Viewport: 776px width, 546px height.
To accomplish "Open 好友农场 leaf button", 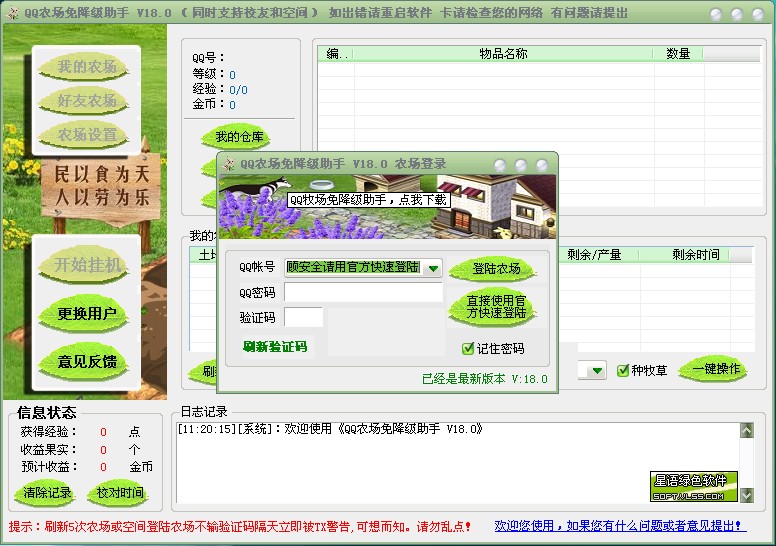I will (x=86, y=101).
